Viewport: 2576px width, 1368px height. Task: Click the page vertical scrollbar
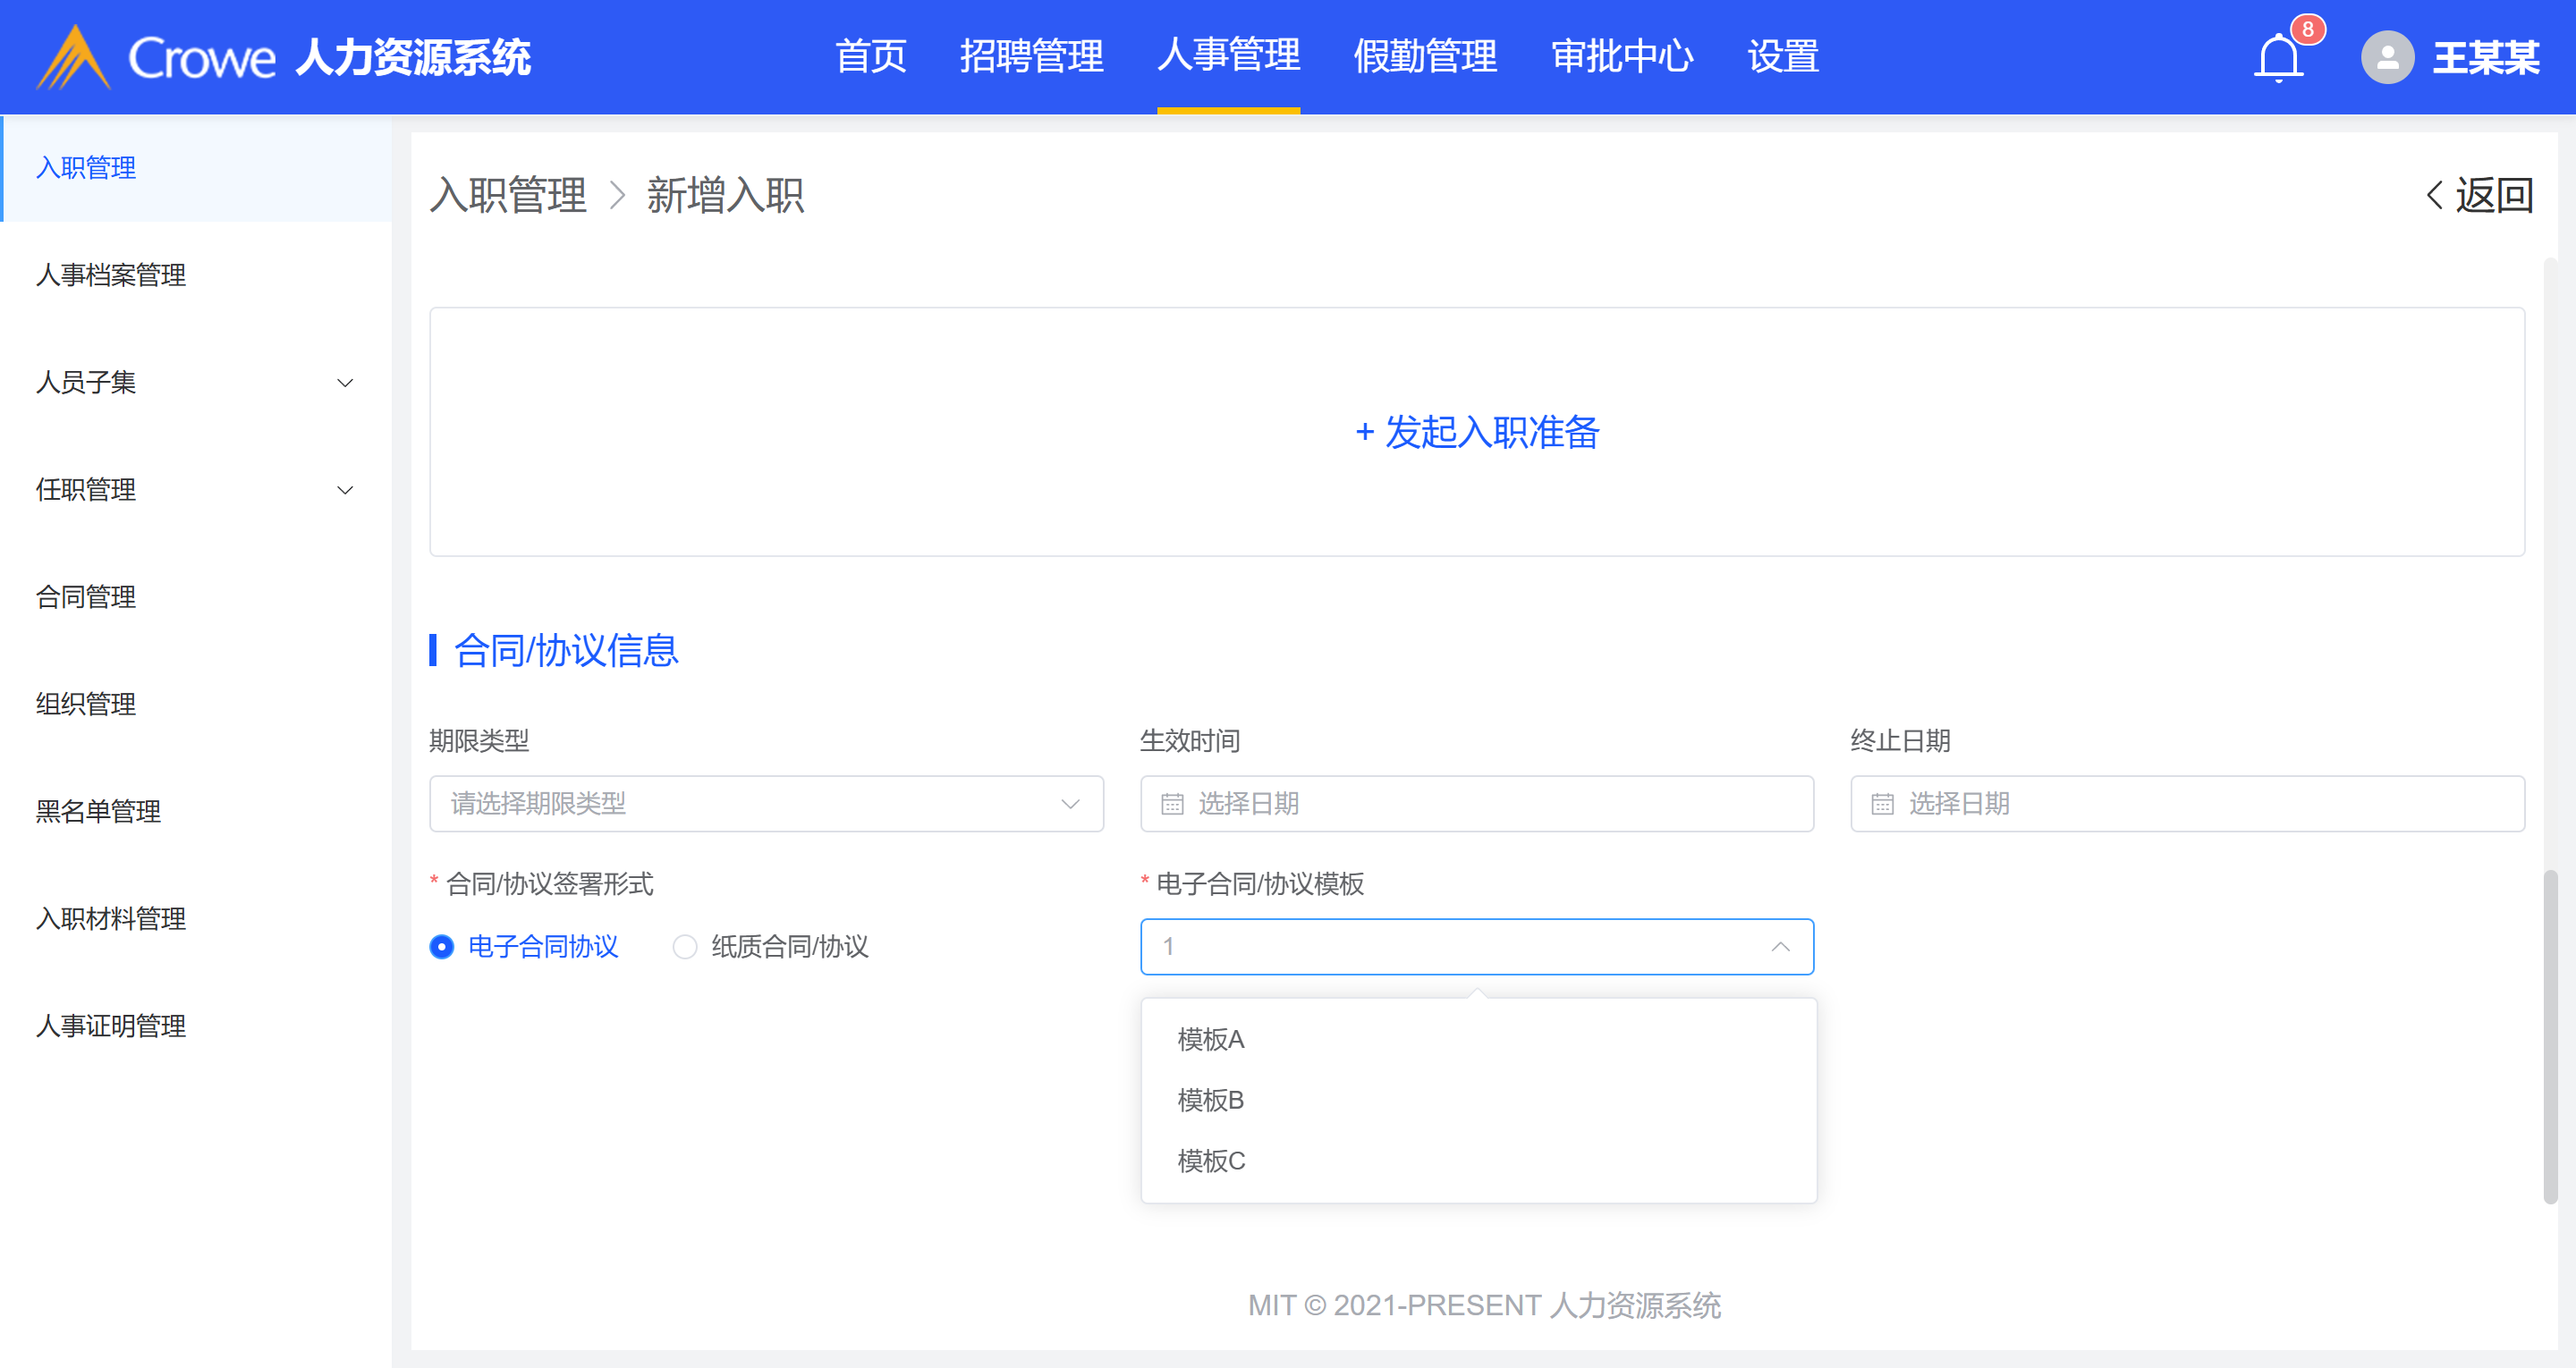2550,1035
